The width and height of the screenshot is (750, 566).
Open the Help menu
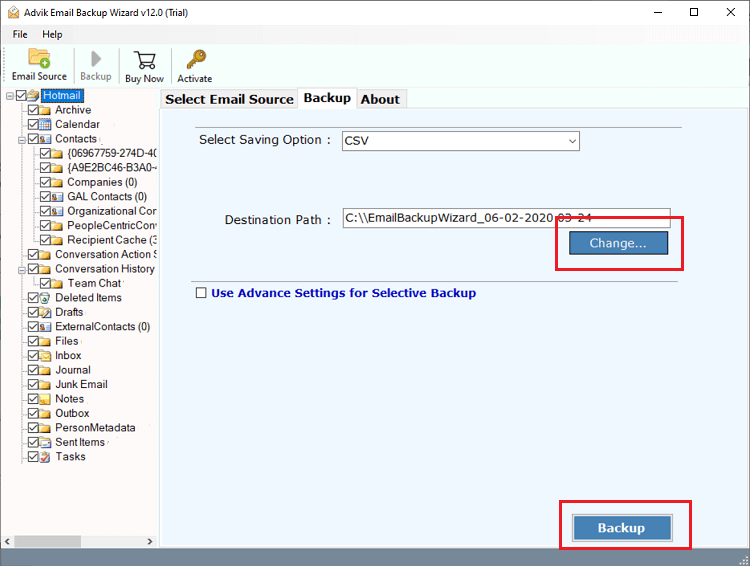(x=52, y=34)
